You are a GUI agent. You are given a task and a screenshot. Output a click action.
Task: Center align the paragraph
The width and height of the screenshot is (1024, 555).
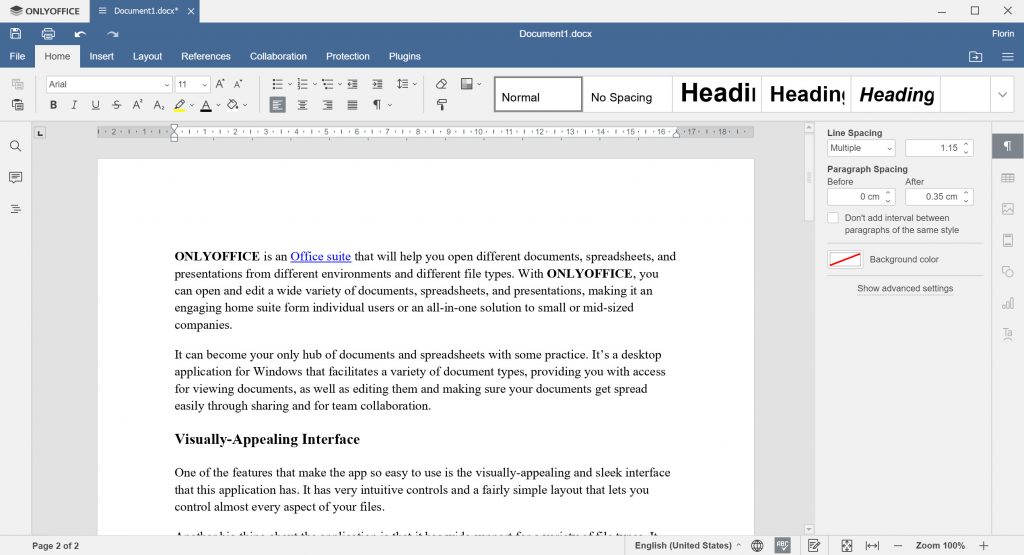(302, 105)
